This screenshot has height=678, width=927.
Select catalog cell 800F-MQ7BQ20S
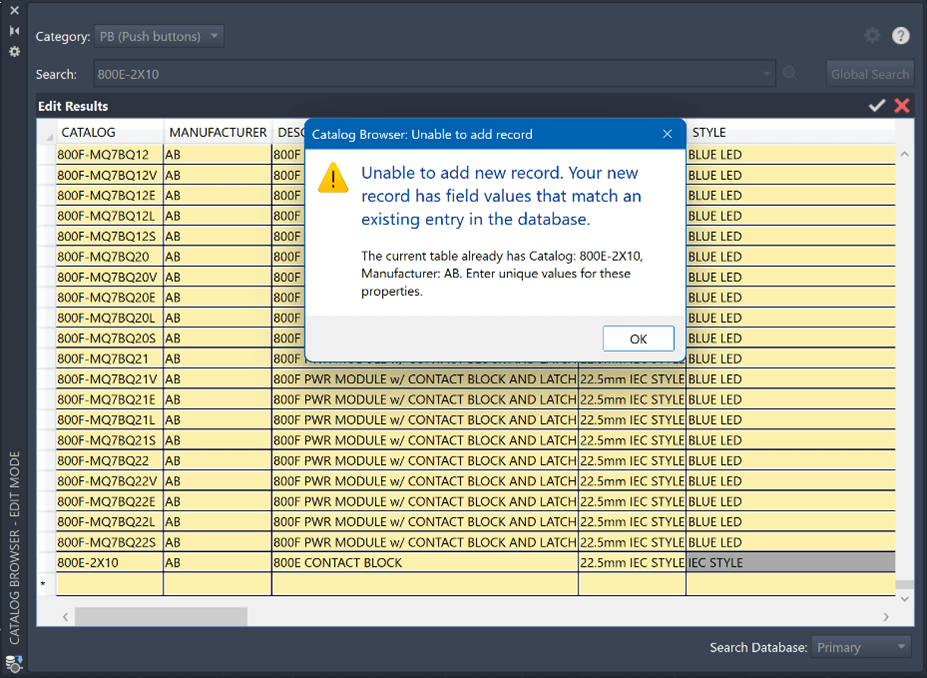110,339
